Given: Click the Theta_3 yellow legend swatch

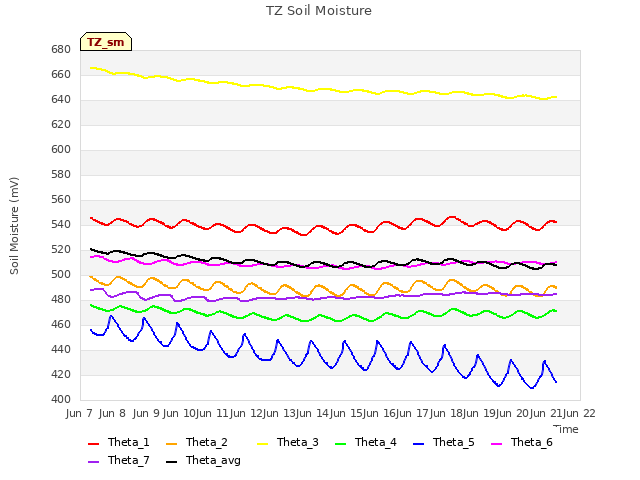Looking at the screenshot, I should click(x=262, y=443).
